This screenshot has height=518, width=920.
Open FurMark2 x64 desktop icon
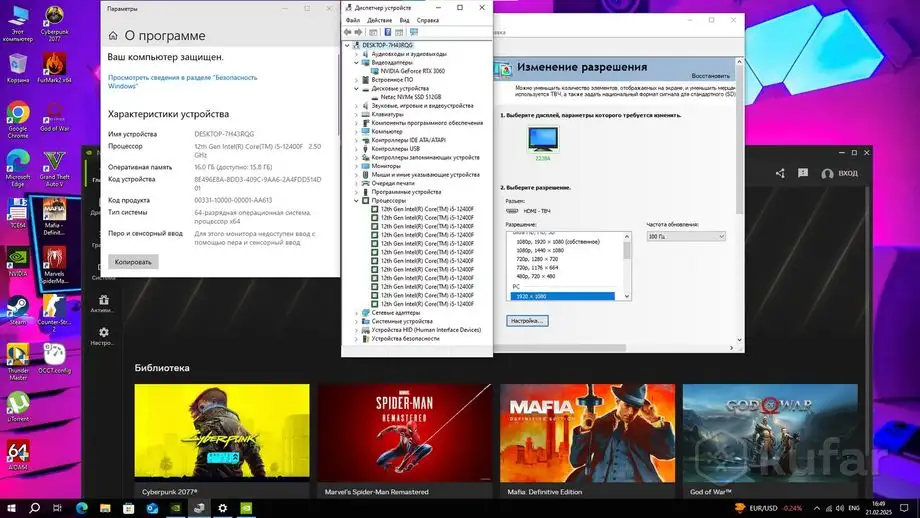[54, 68]
